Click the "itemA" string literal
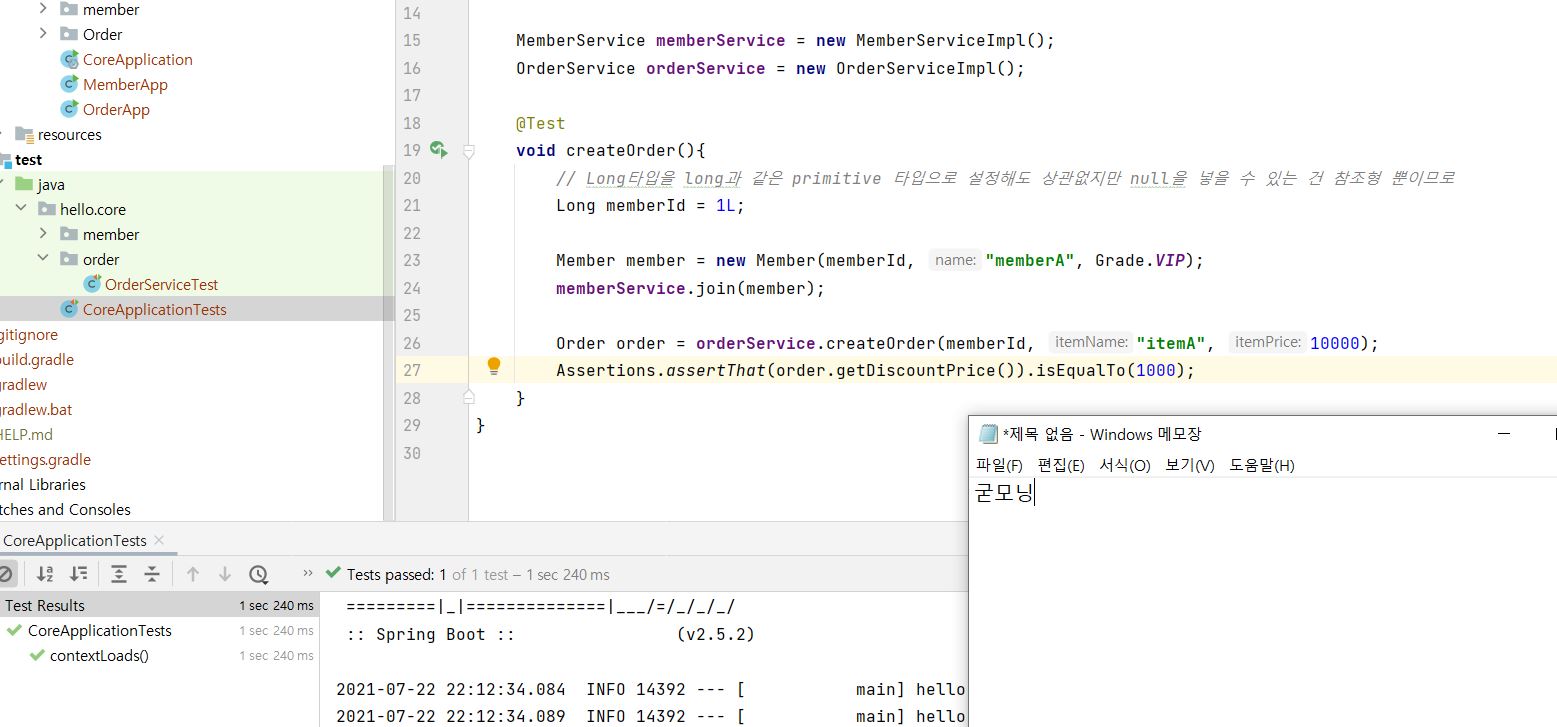This screenshot has height=727, width=1557. click(x=1170, y=343)
